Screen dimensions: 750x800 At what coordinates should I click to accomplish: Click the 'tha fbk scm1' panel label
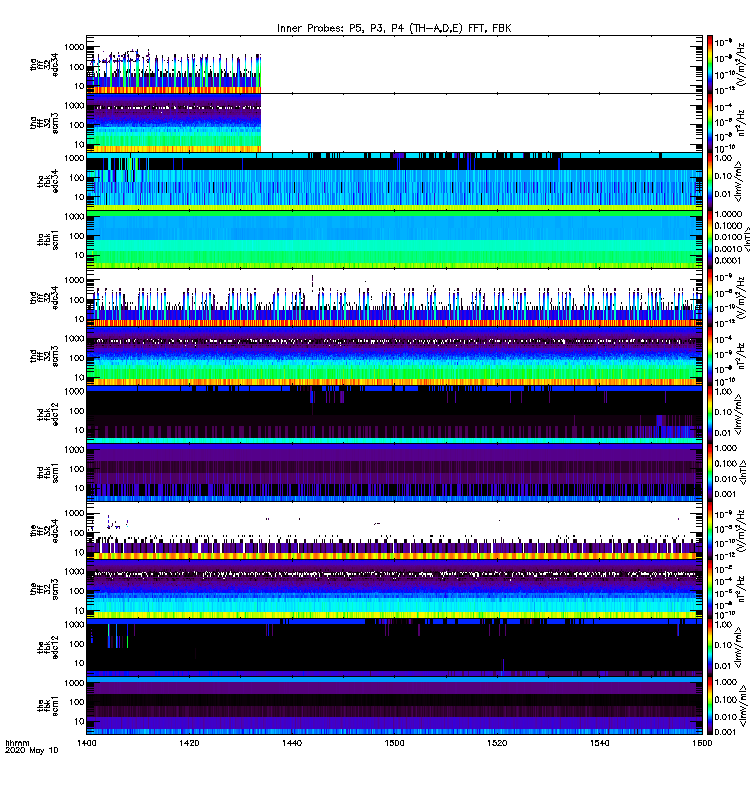pyautogui.click(x=48, y=240)
